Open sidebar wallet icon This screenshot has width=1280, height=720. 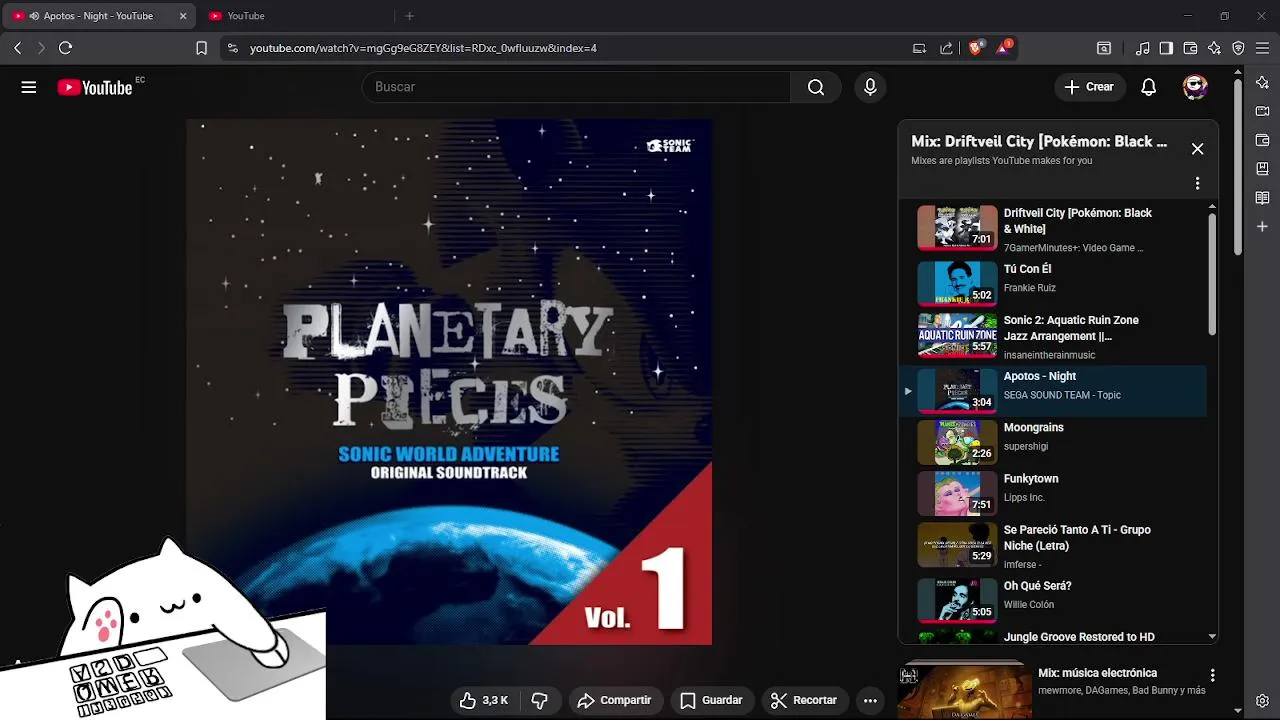click(1263, 140)
